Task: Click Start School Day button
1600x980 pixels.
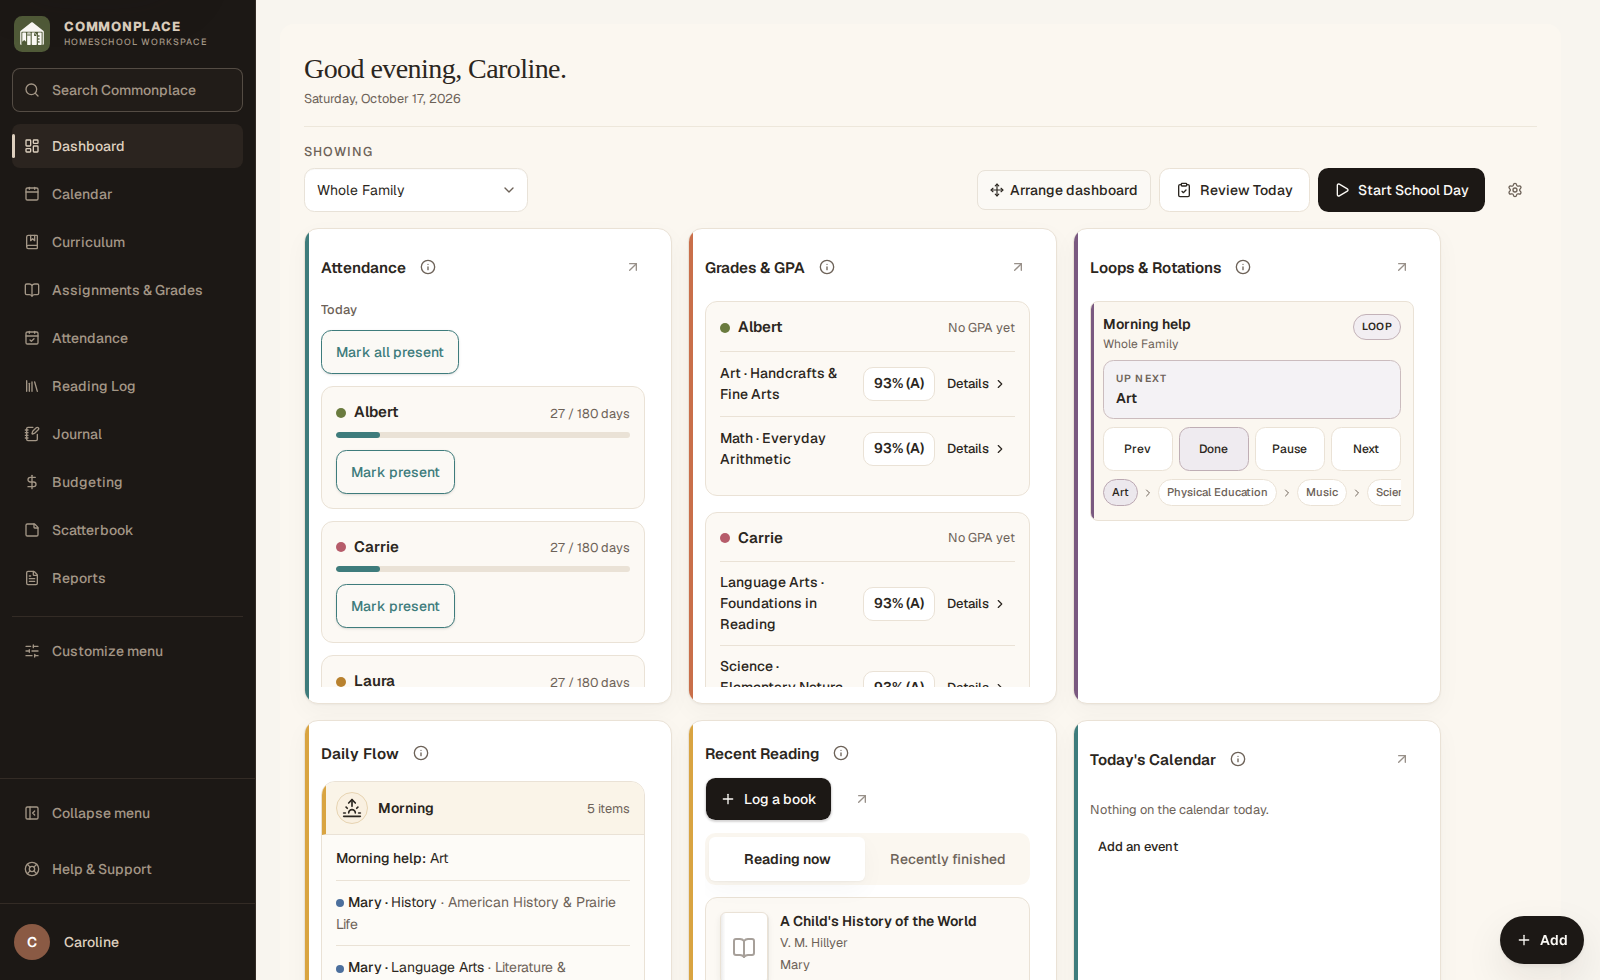Action: click(x=1401, y=190)
